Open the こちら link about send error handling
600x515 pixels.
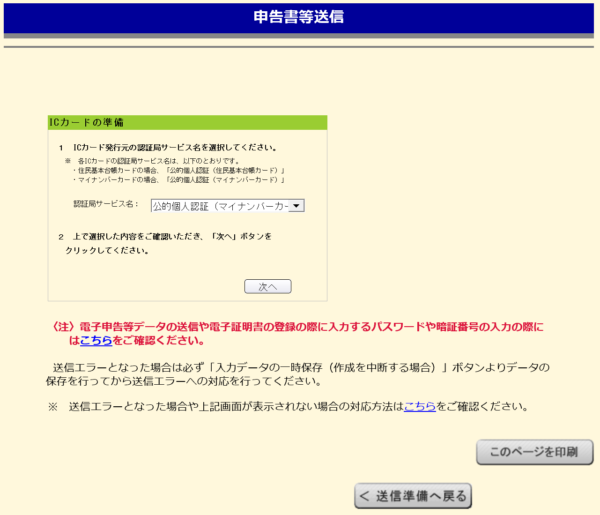(420, 406)
